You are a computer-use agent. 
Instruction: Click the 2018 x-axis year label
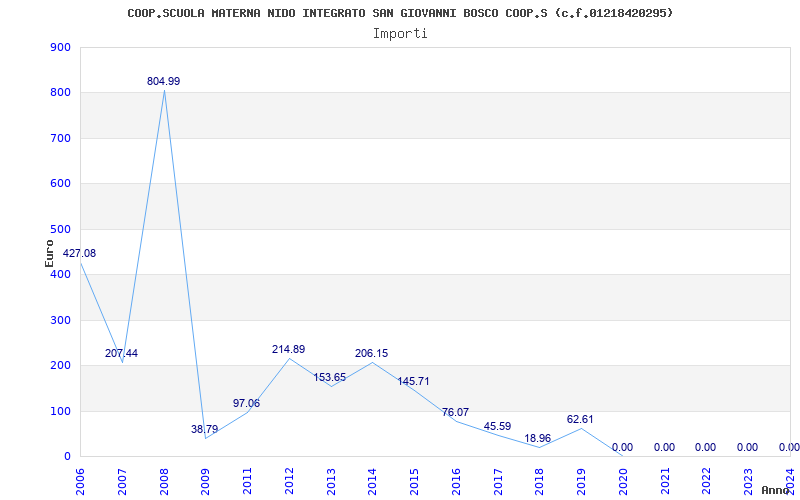pyautogui.click(x=540, y=481)
